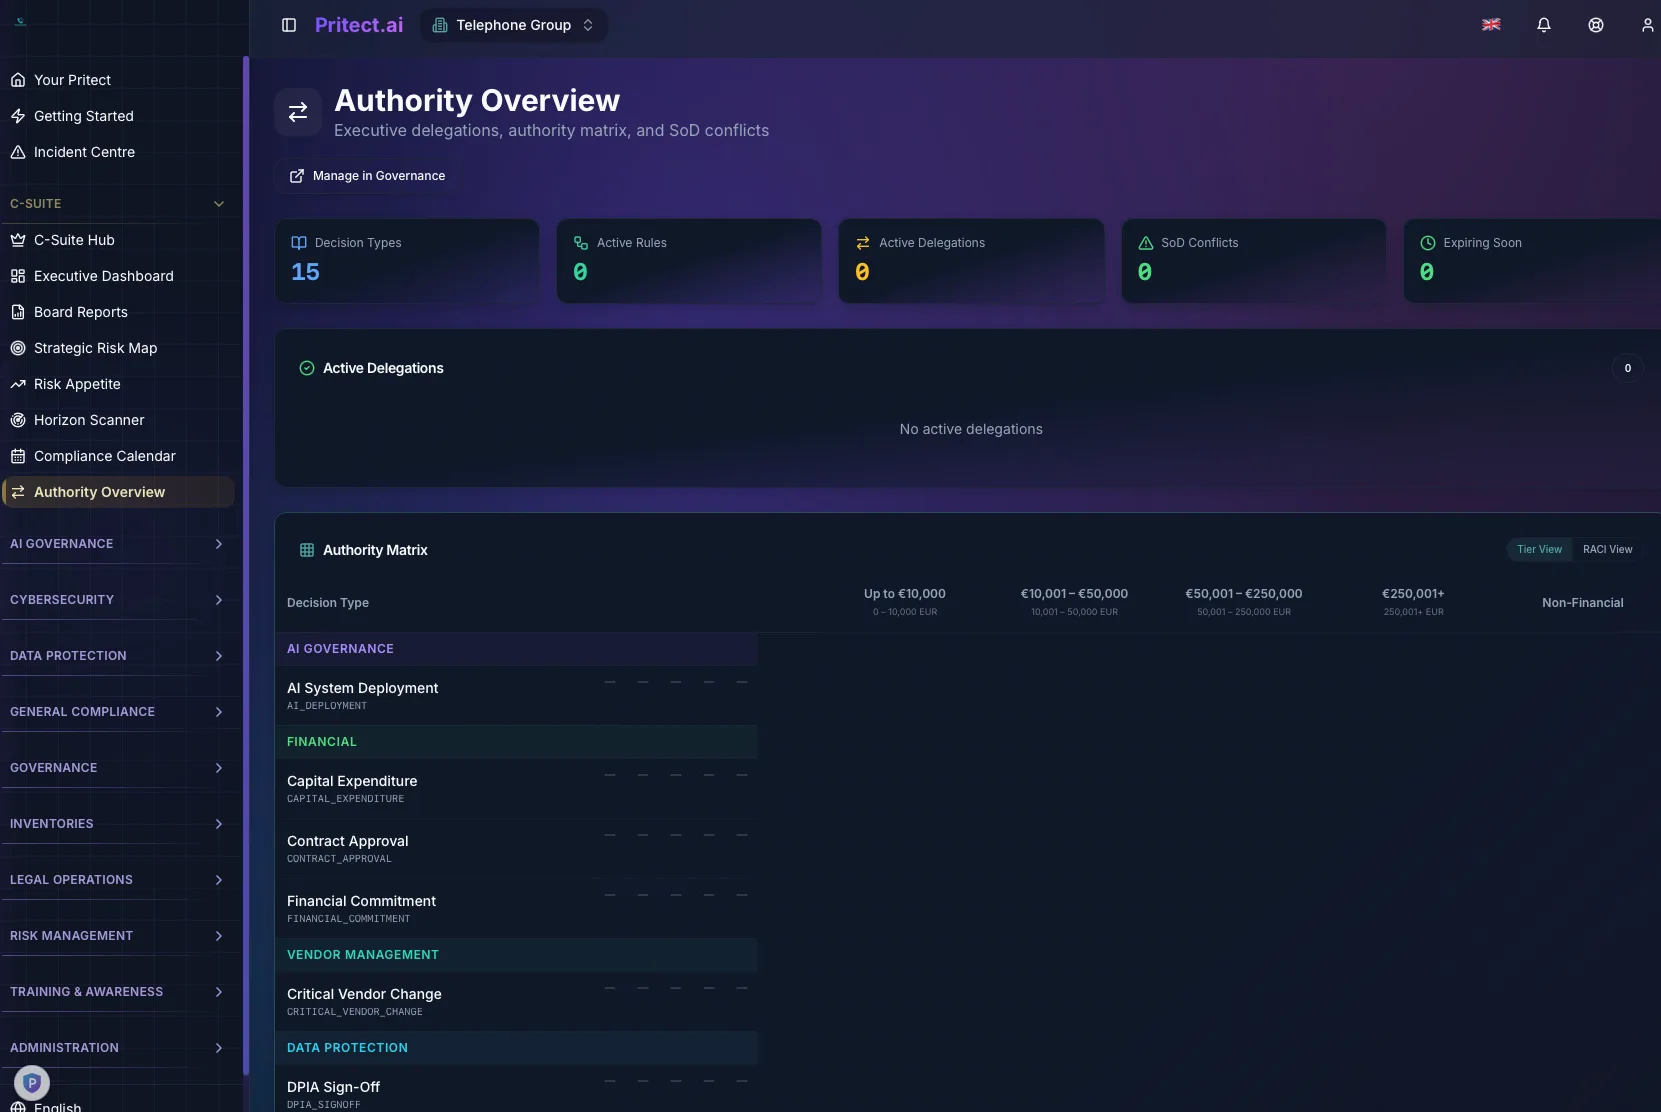Open Strategic Risk Map
Image resolution: width=1661 pixels, height=1112 pixels.
(118, 348)
